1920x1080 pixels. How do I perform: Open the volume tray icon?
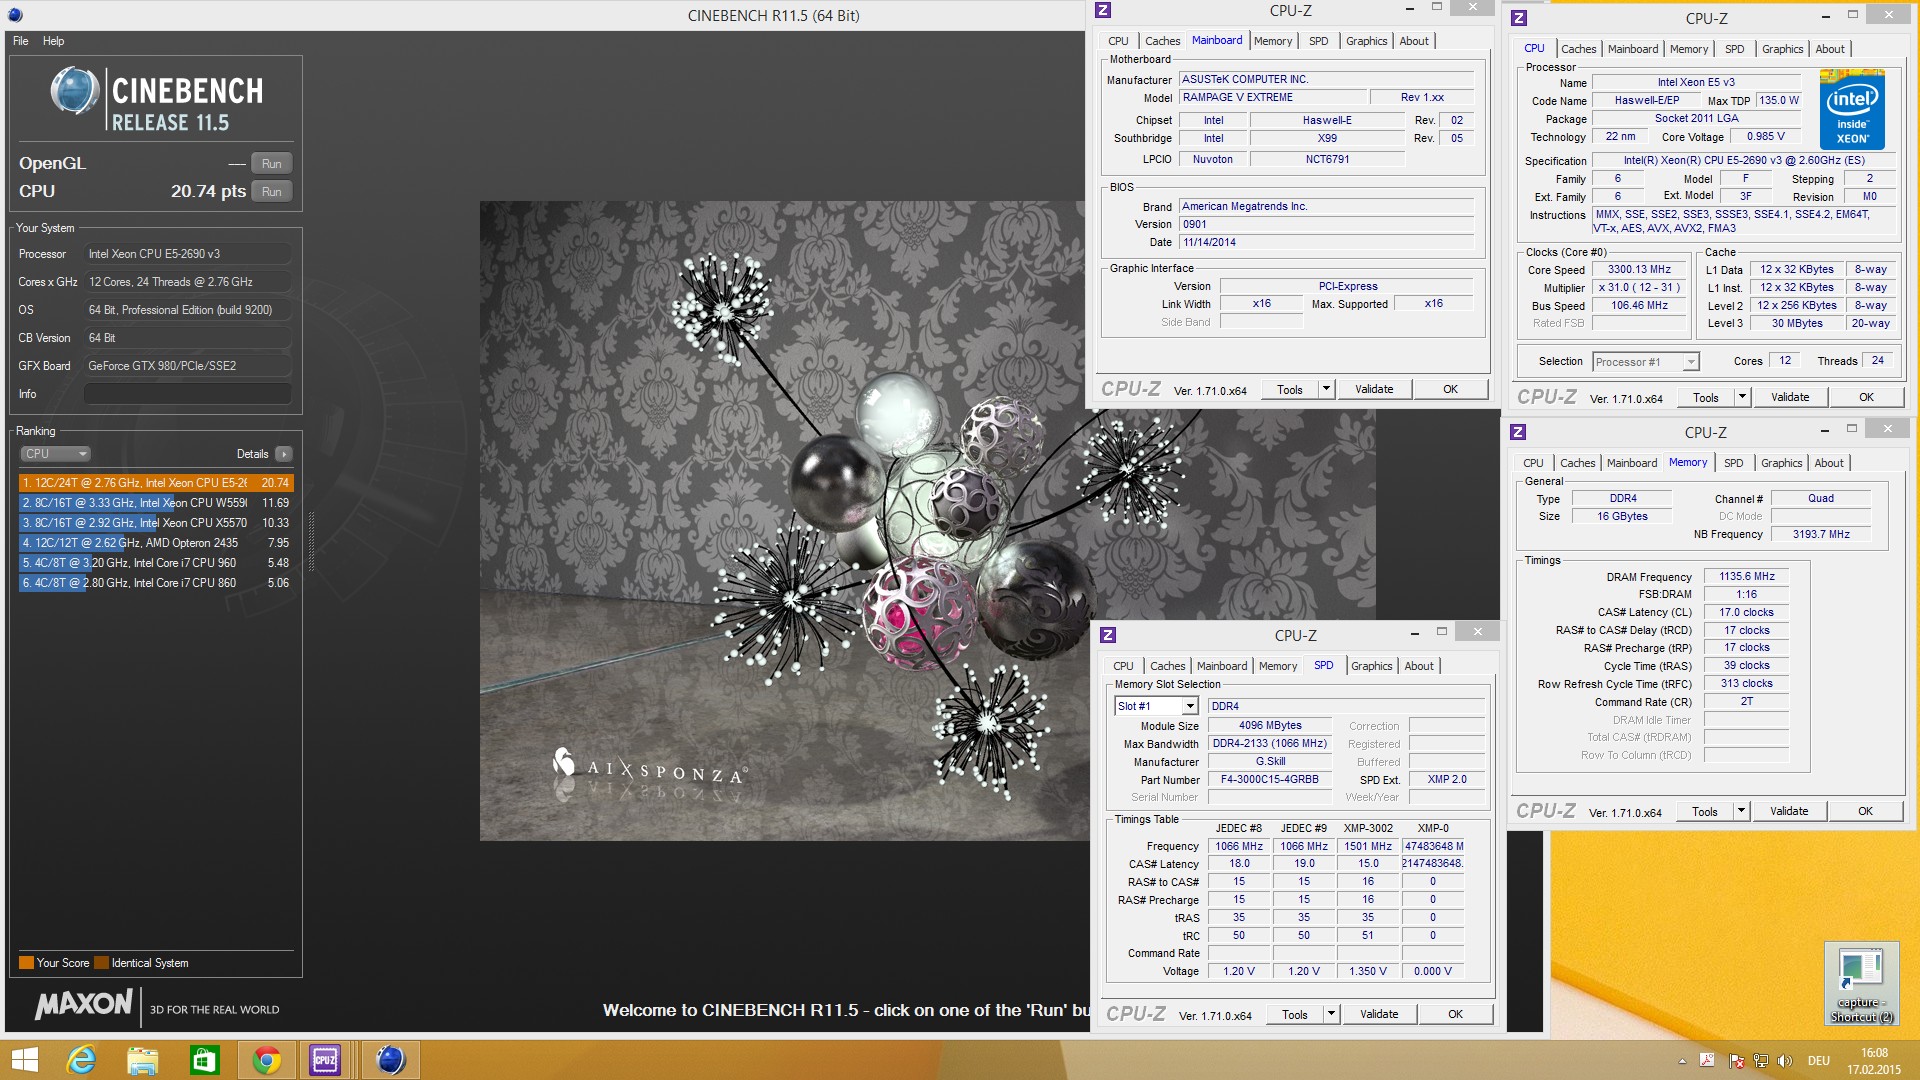[x=1784, y=1061]
